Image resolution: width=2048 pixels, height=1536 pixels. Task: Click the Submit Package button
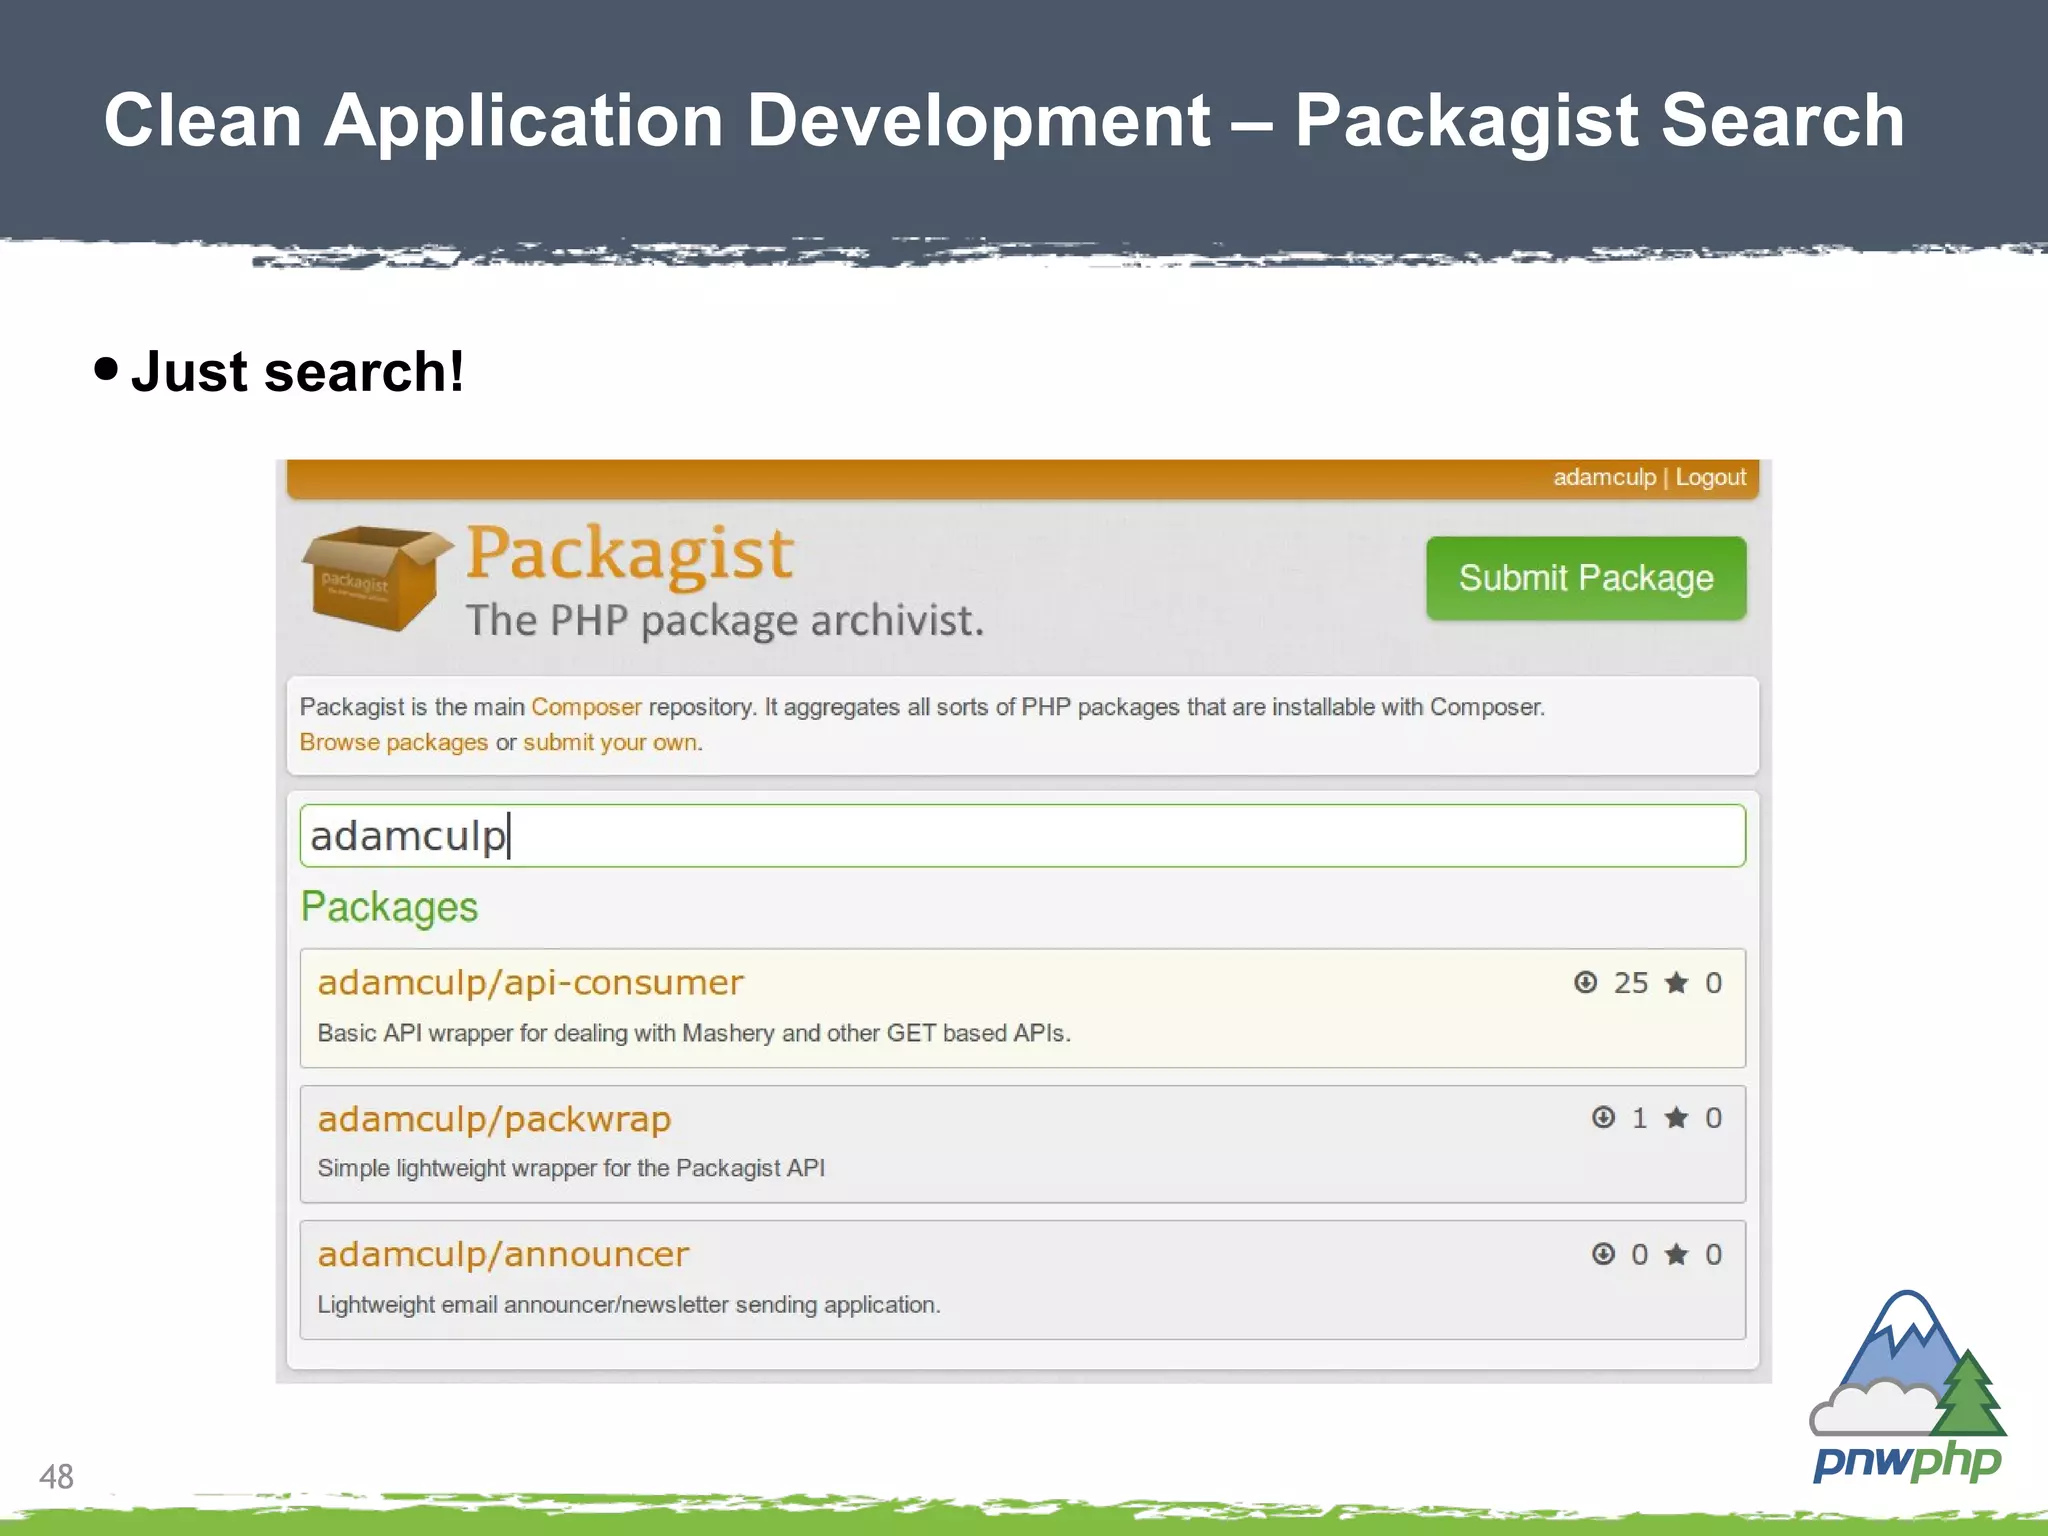coord(1586,578)
